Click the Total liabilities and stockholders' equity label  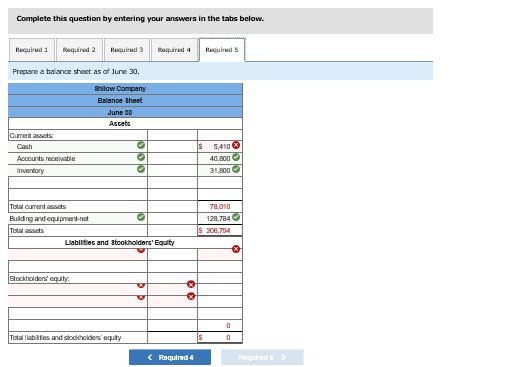(x=65, y=338)
